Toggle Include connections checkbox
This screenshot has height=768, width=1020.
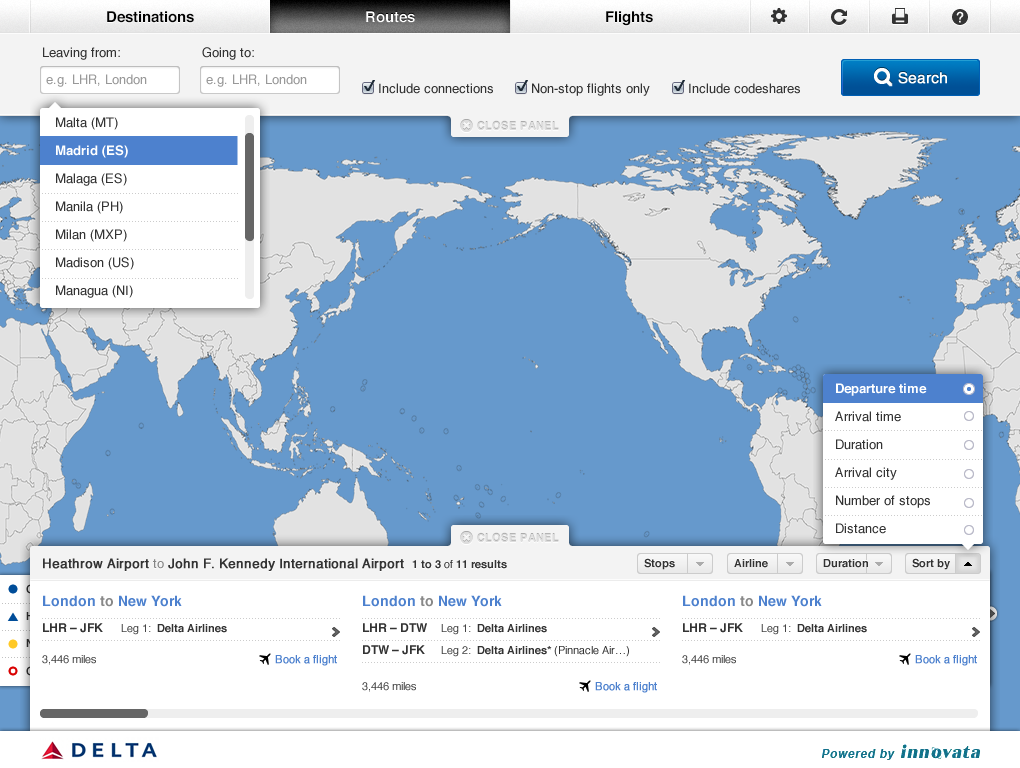click(x=368, y=87)
